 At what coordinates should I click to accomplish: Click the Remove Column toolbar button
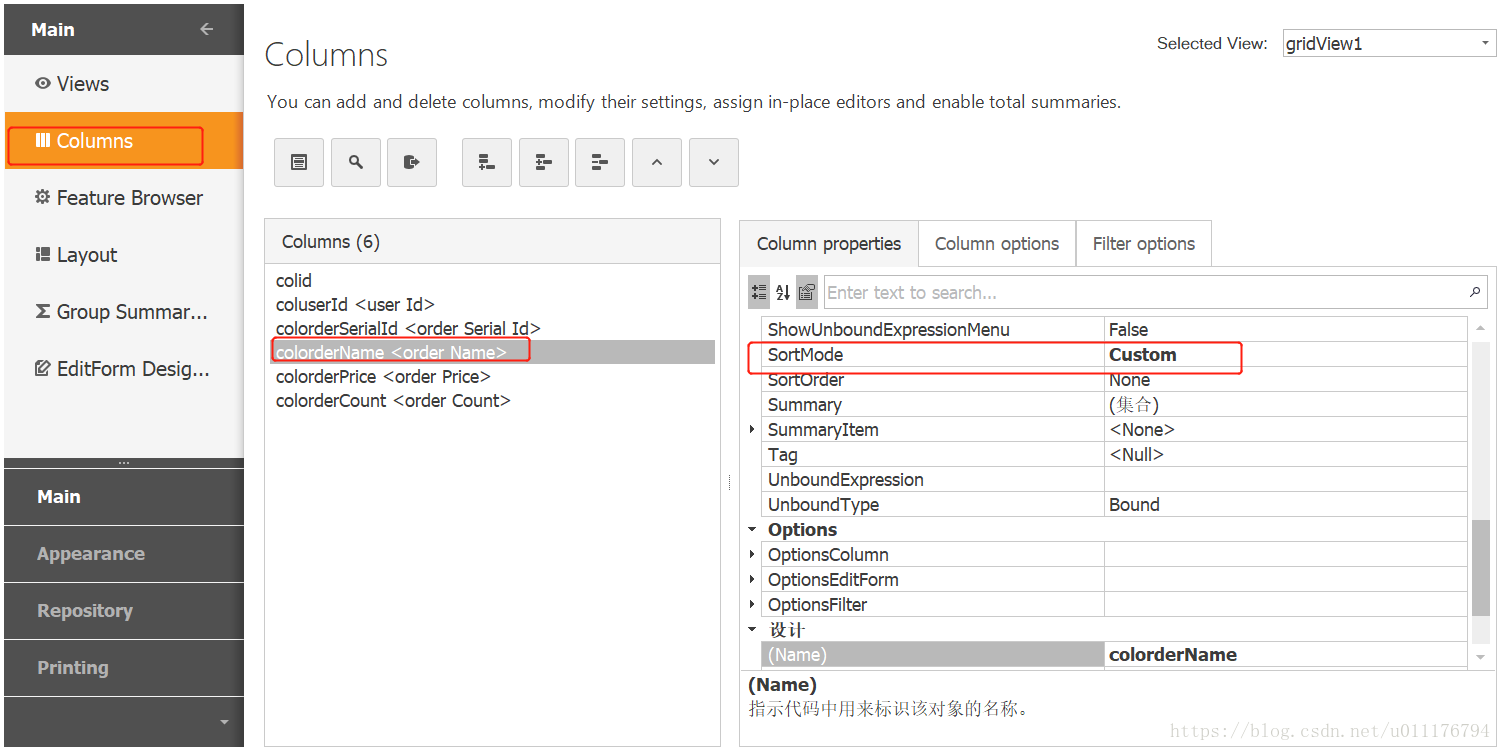pyautogui.click(x=600, y=162)
